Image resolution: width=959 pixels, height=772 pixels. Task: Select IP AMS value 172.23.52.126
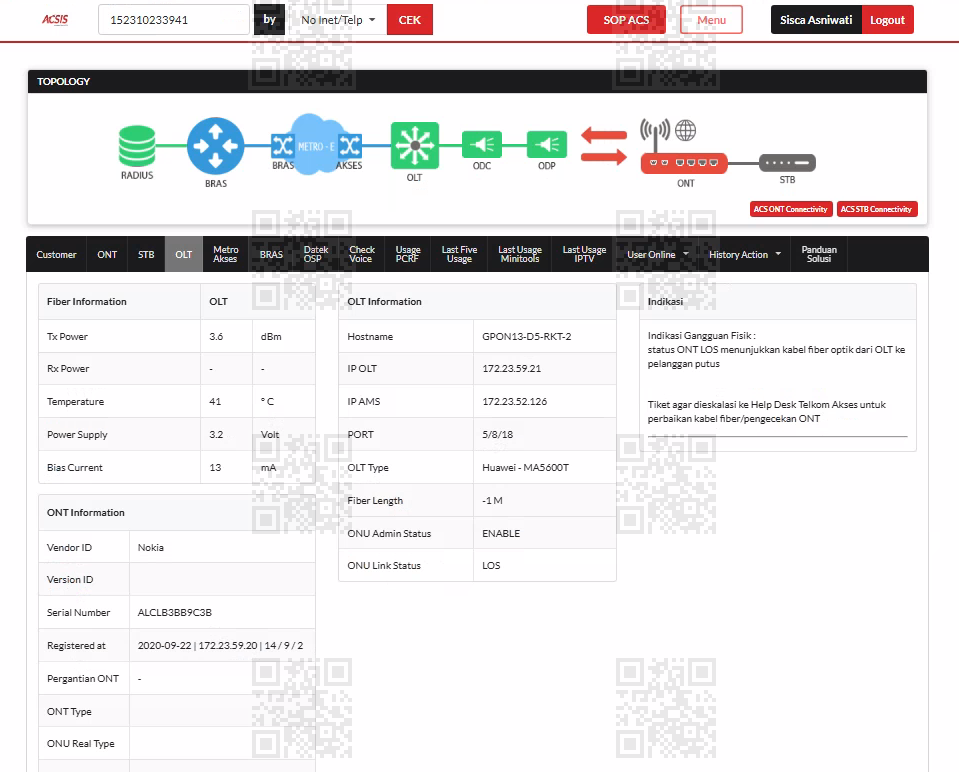[x=514, y=401]
